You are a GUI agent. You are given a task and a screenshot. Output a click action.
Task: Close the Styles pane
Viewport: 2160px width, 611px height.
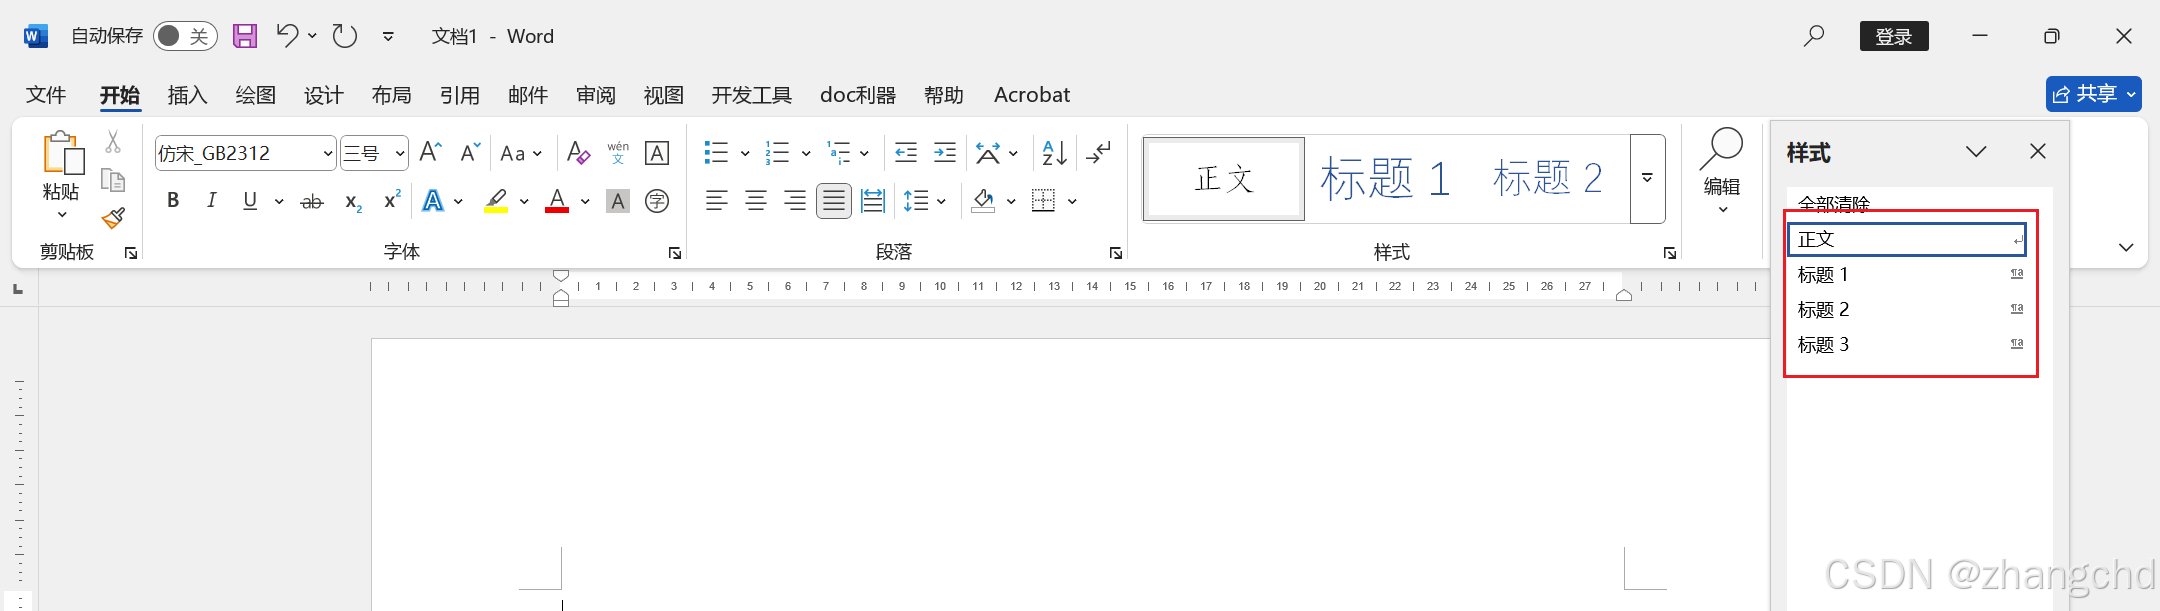click(x=2038, y=151)
